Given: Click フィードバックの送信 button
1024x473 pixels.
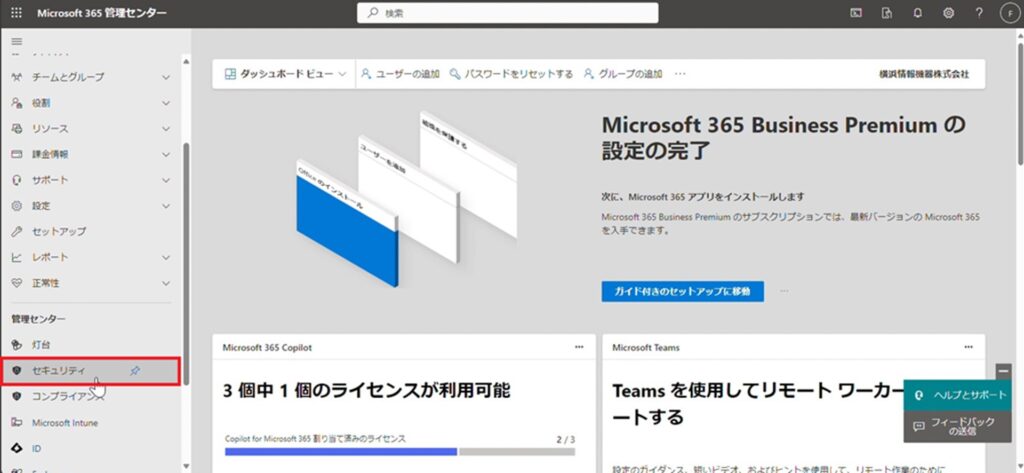Looking at the screenshot, I should point(957,426).
